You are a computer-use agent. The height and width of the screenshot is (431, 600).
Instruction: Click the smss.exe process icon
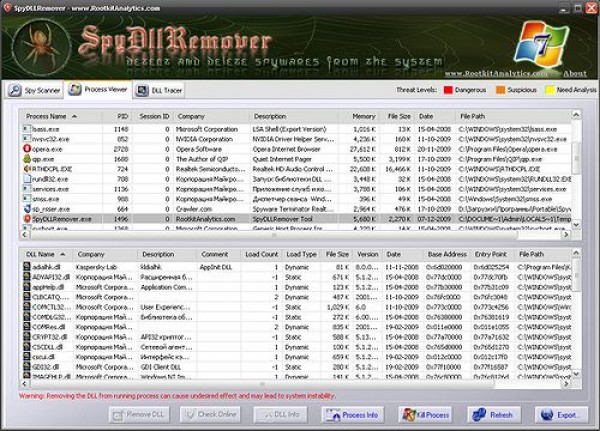pos(27,199)
